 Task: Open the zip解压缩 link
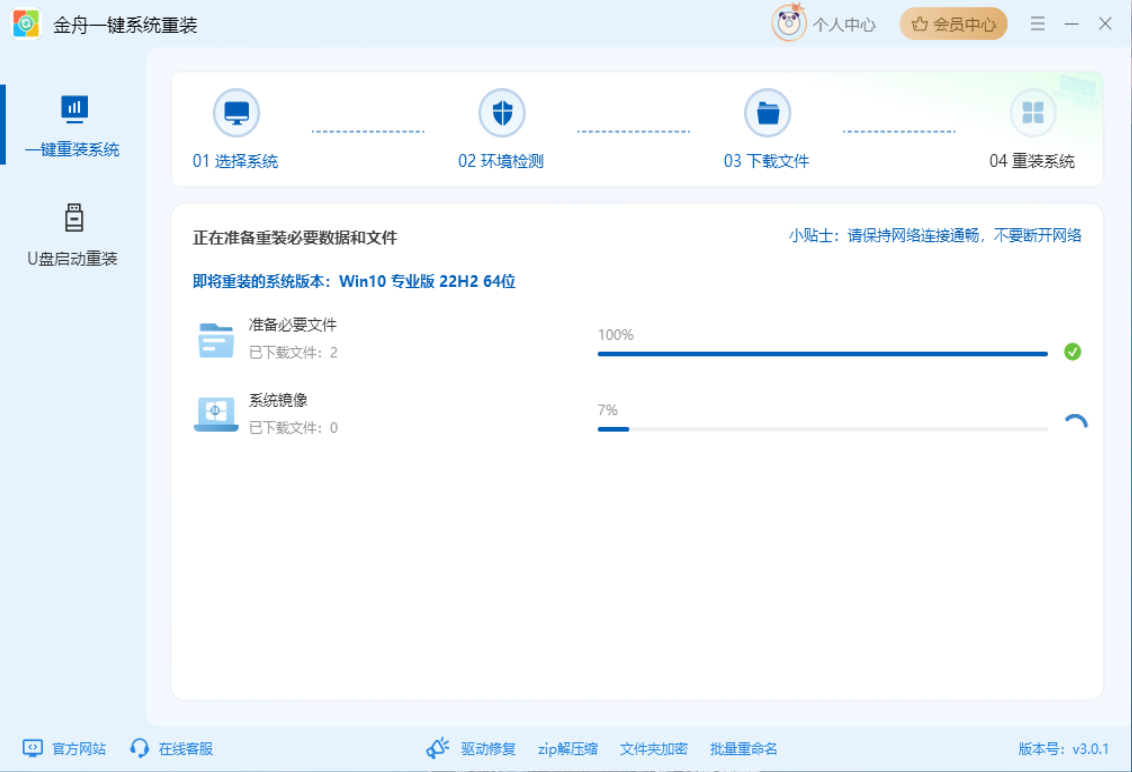pyautogui.click(x=567, y=749)
